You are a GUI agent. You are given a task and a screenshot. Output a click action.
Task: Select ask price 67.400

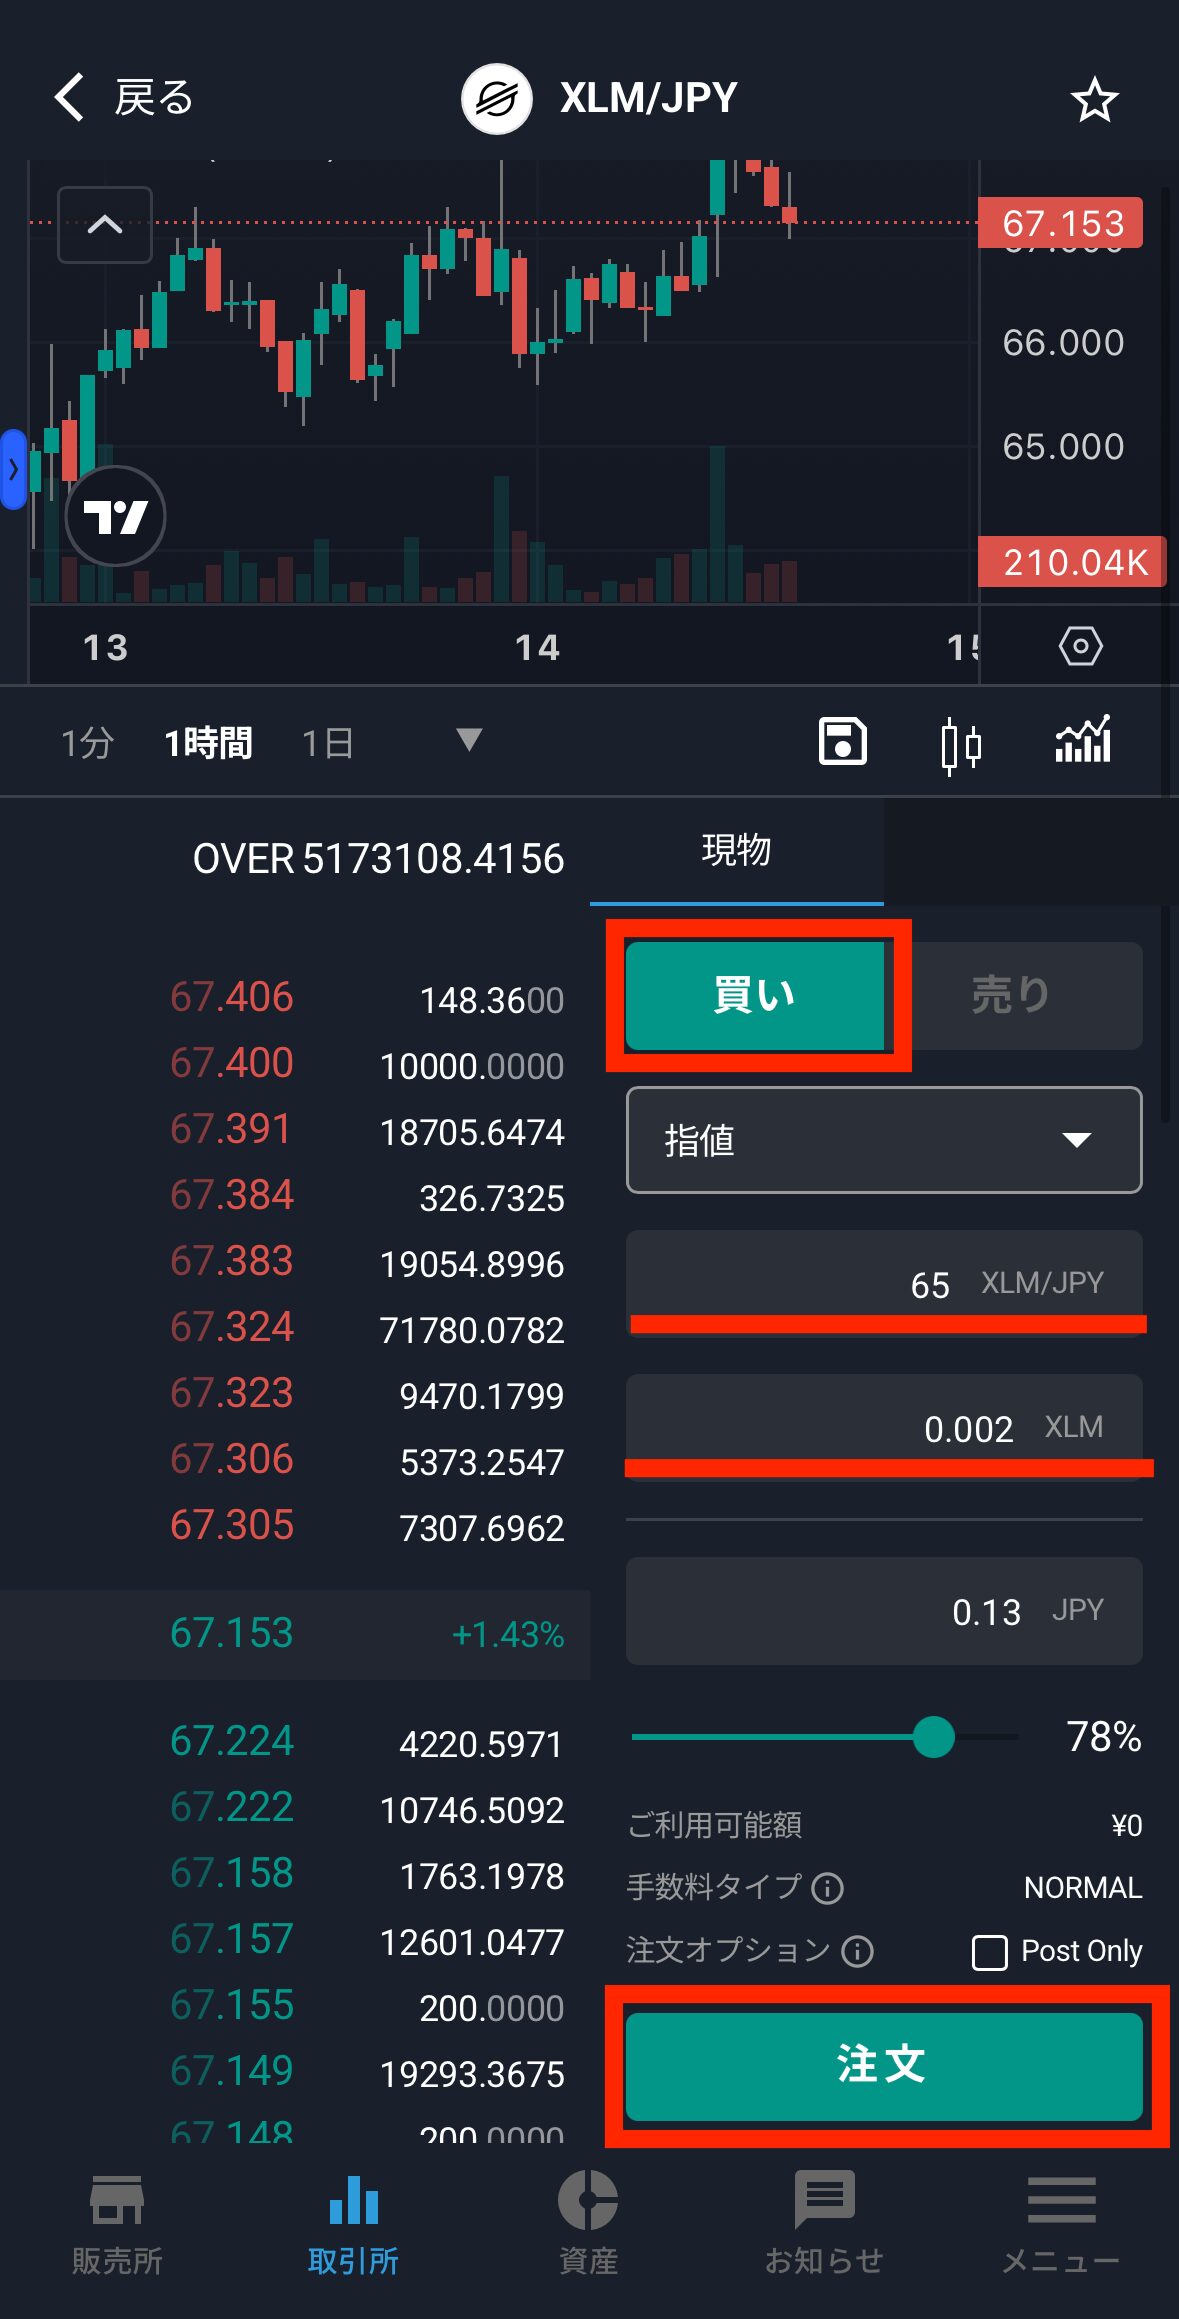pyautogui.click(x=231, y=1064)
